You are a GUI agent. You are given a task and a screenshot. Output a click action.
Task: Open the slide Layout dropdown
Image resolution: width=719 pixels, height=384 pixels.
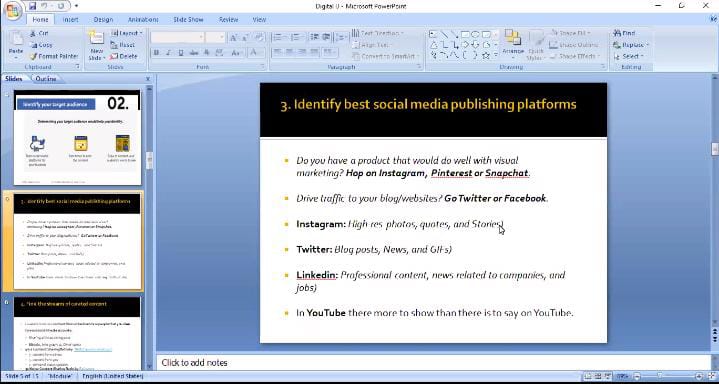pyautogui.click(x=127, y=33)
